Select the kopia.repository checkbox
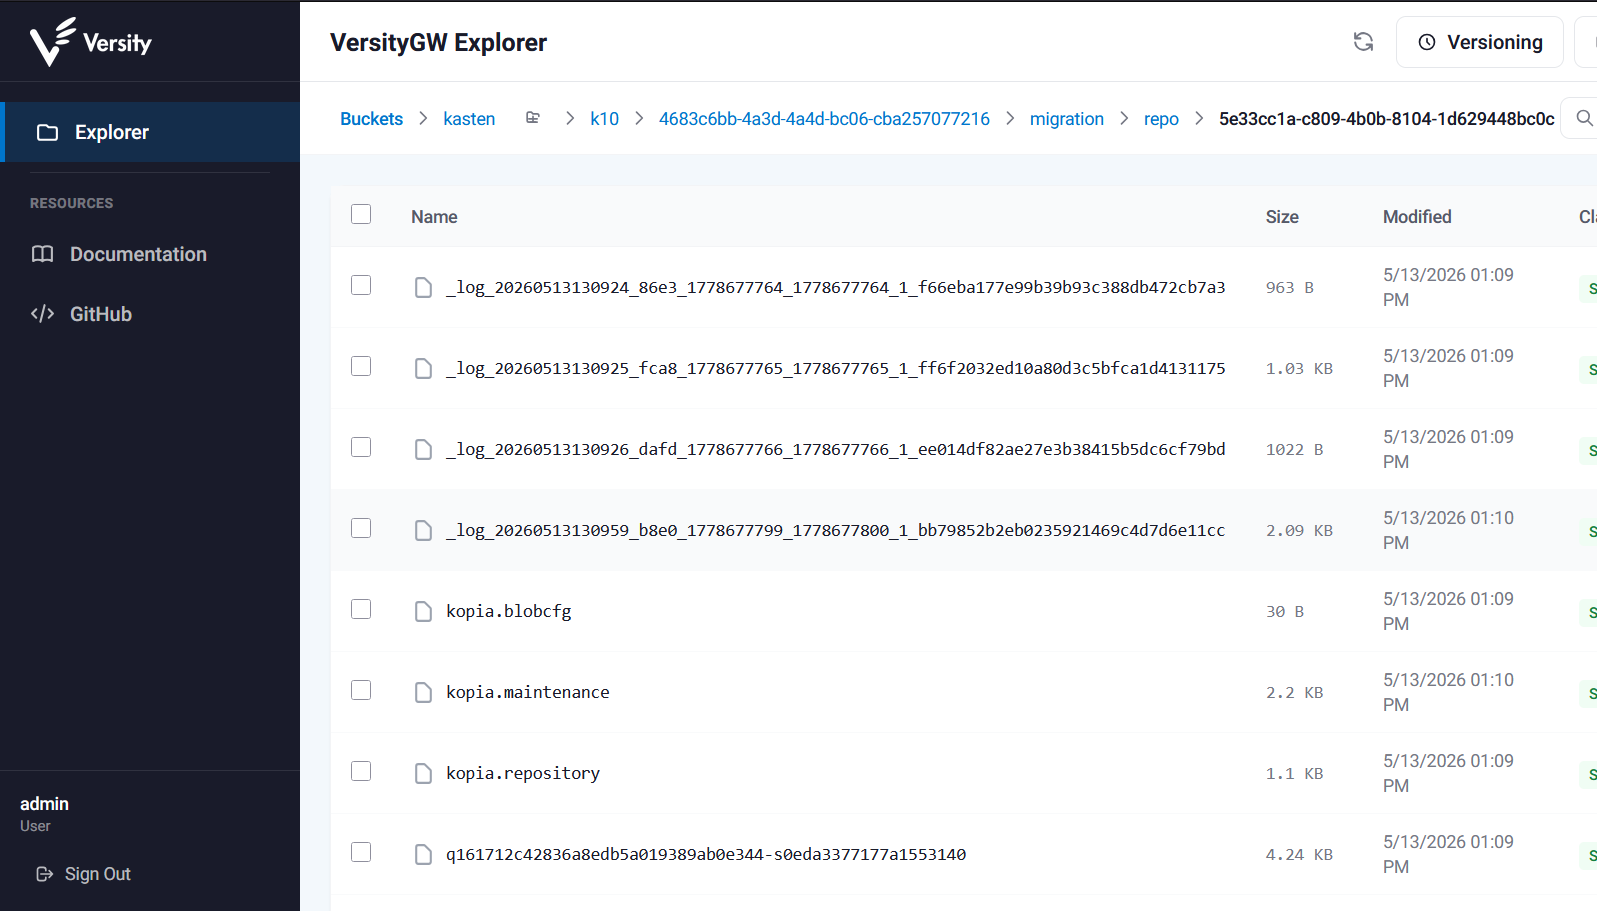 coord(361,771)
